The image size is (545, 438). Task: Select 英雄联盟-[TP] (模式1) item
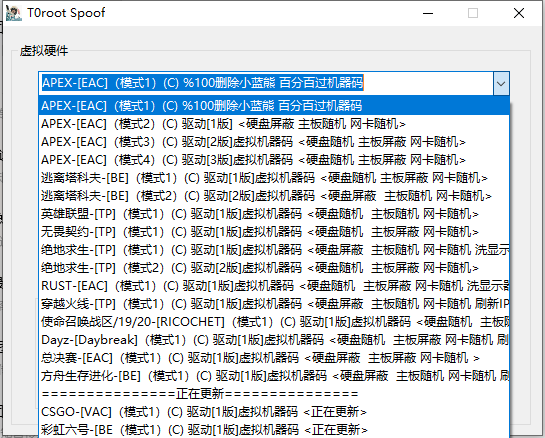(274, 214)
